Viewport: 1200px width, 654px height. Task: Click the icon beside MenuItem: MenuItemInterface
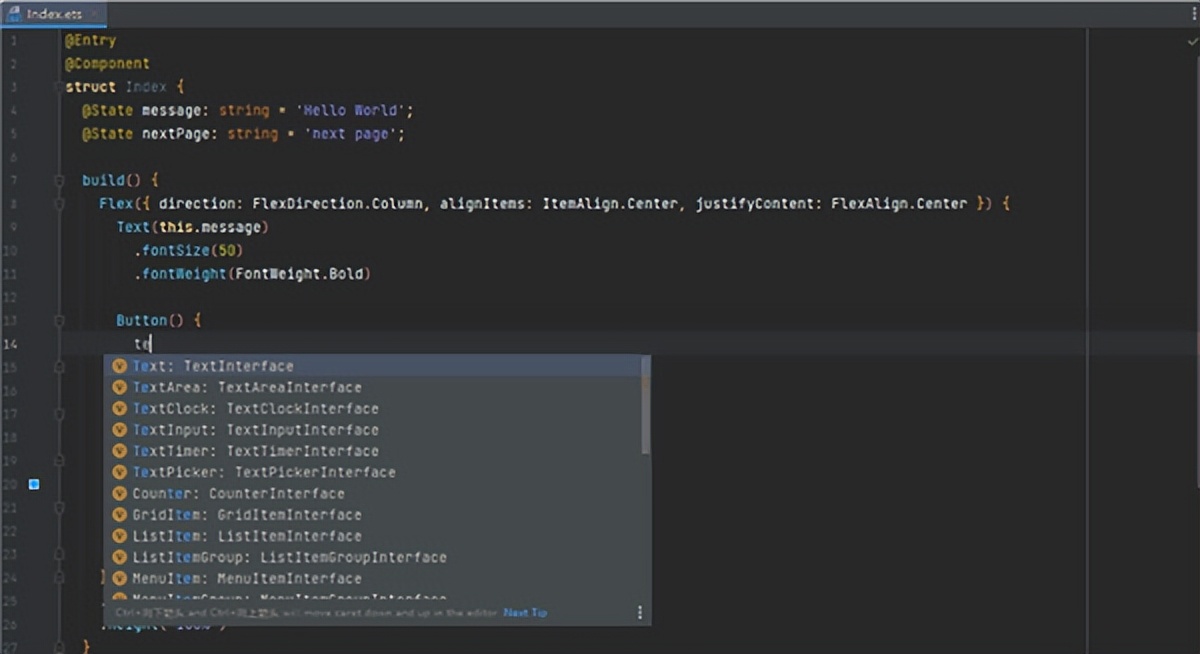tap(120, 578)
